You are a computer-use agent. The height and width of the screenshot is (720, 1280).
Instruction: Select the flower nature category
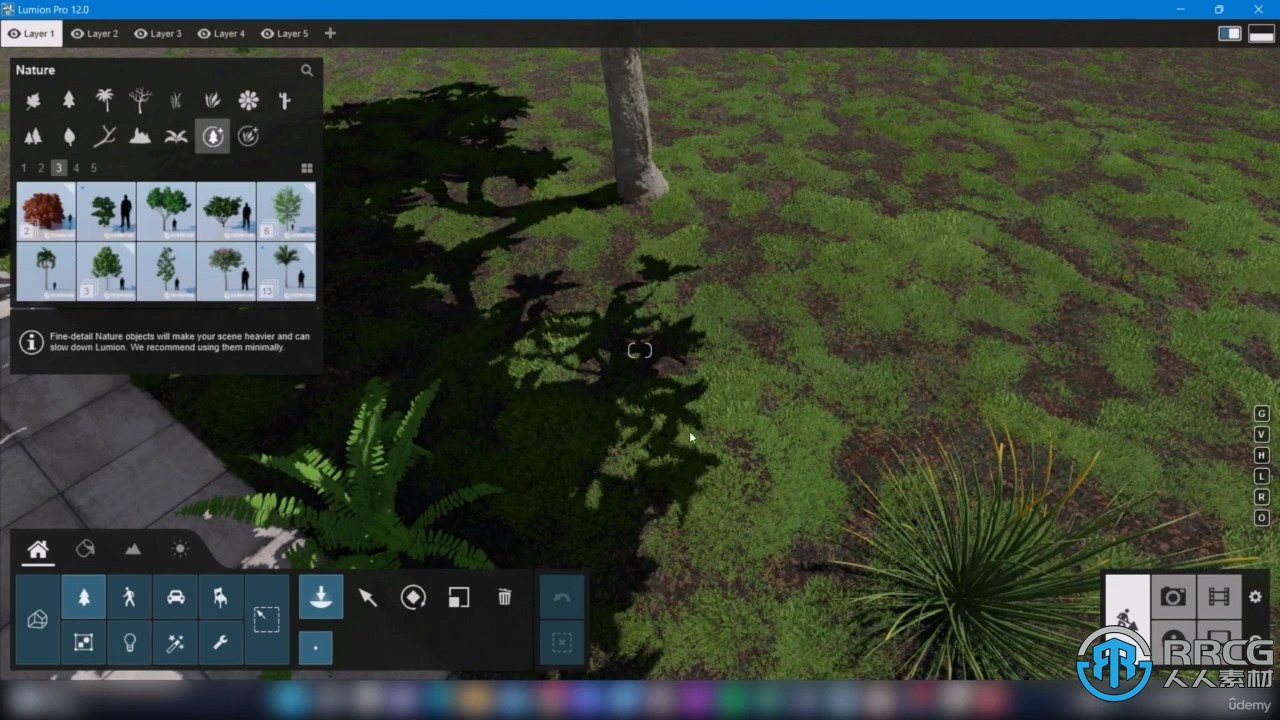click(x=248, y=100)
